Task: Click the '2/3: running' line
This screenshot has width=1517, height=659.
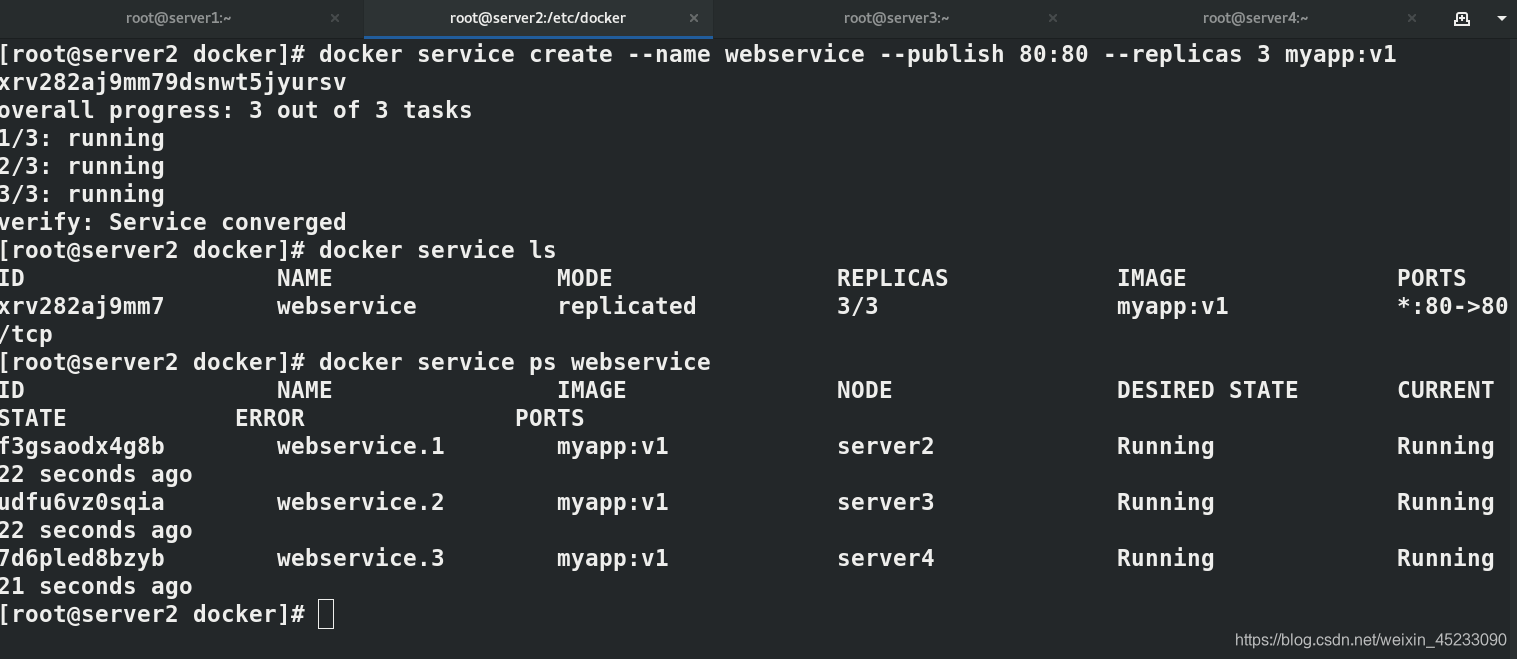Action: pyautogui.click(x=82, y=166)
